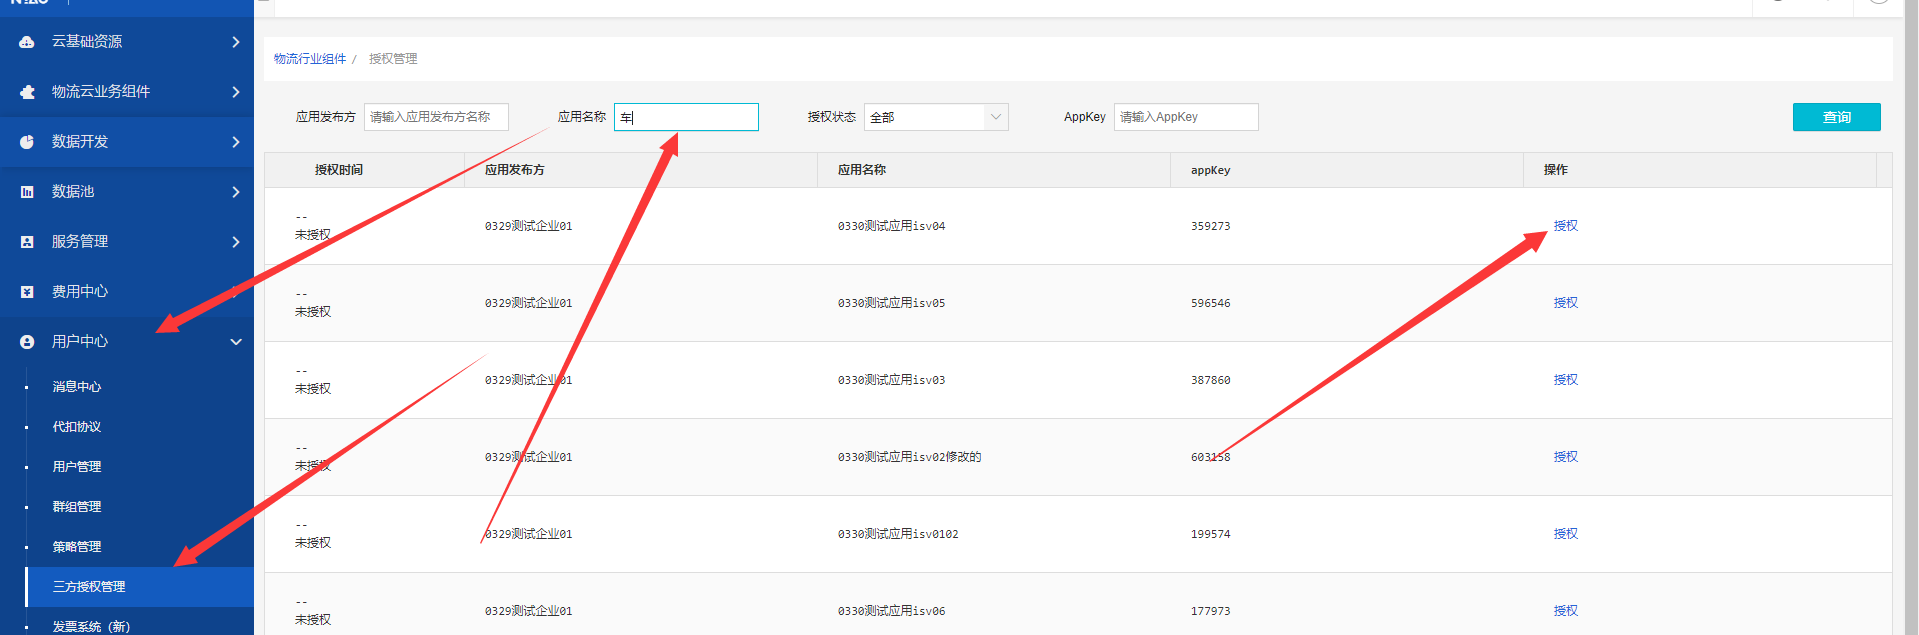Image resolution: width=1919 pixels, height=635 pixels.
Task: Click the icon beside 费用中心
Action: [x=27, y=292]
